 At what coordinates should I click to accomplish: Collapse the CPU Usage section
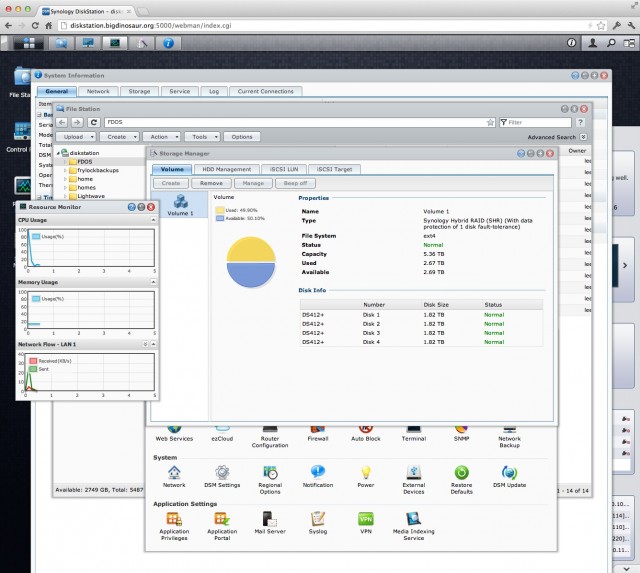click(x=153, y=220)
